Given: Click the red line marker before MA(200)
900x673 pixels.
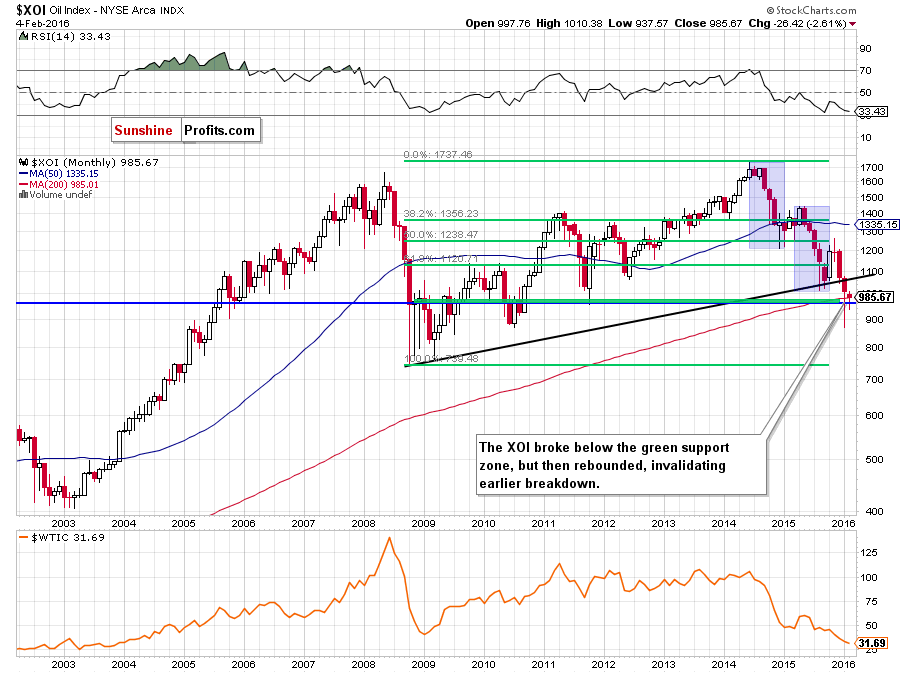Looking at the screenshot, I should tap(24, 184).
